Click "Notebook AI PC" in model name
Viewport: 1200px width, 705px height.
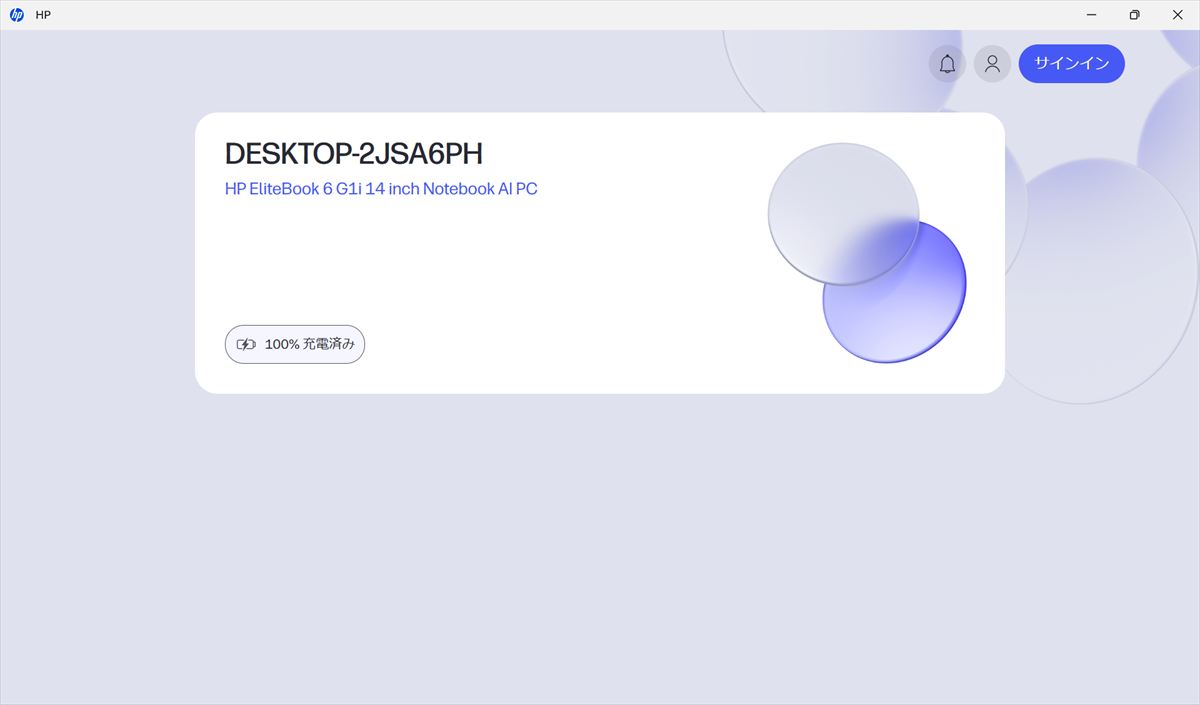480,189
